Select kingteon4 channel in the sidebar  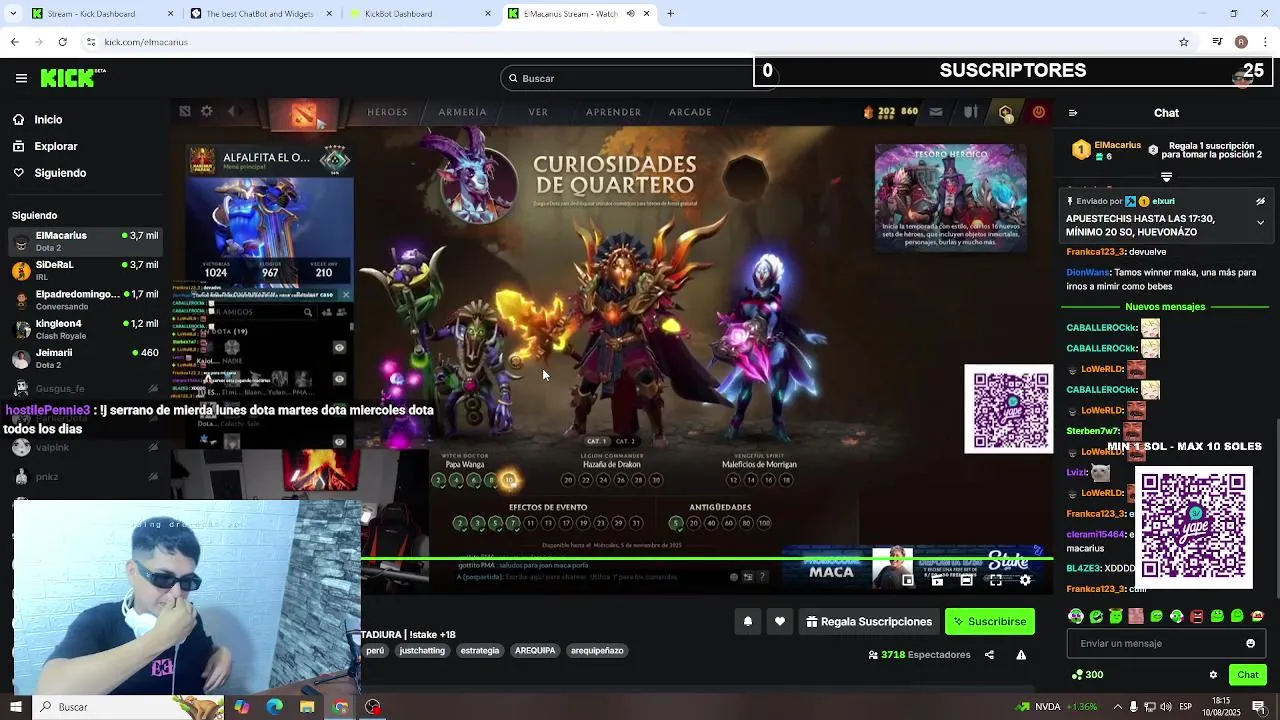tap(85, 329)
